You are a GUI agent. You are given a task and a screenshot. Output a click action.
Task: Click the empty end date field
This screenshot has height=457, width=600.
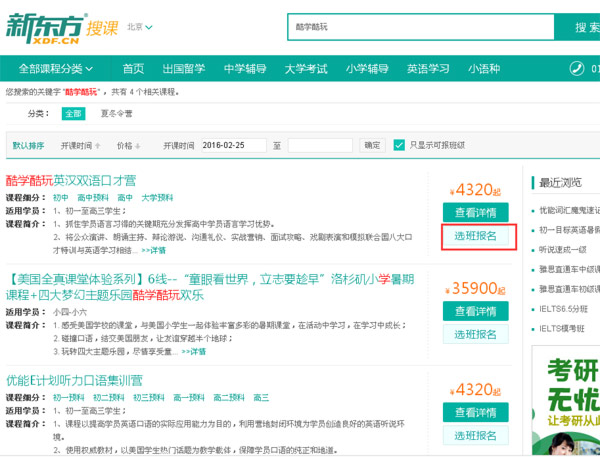point(320,145)
